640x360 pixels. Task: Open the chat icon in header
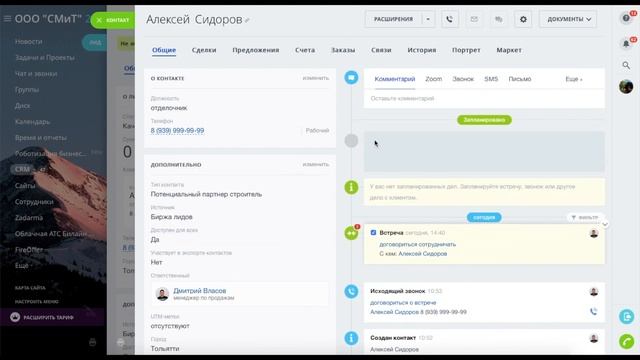click(x=498, y=19)
